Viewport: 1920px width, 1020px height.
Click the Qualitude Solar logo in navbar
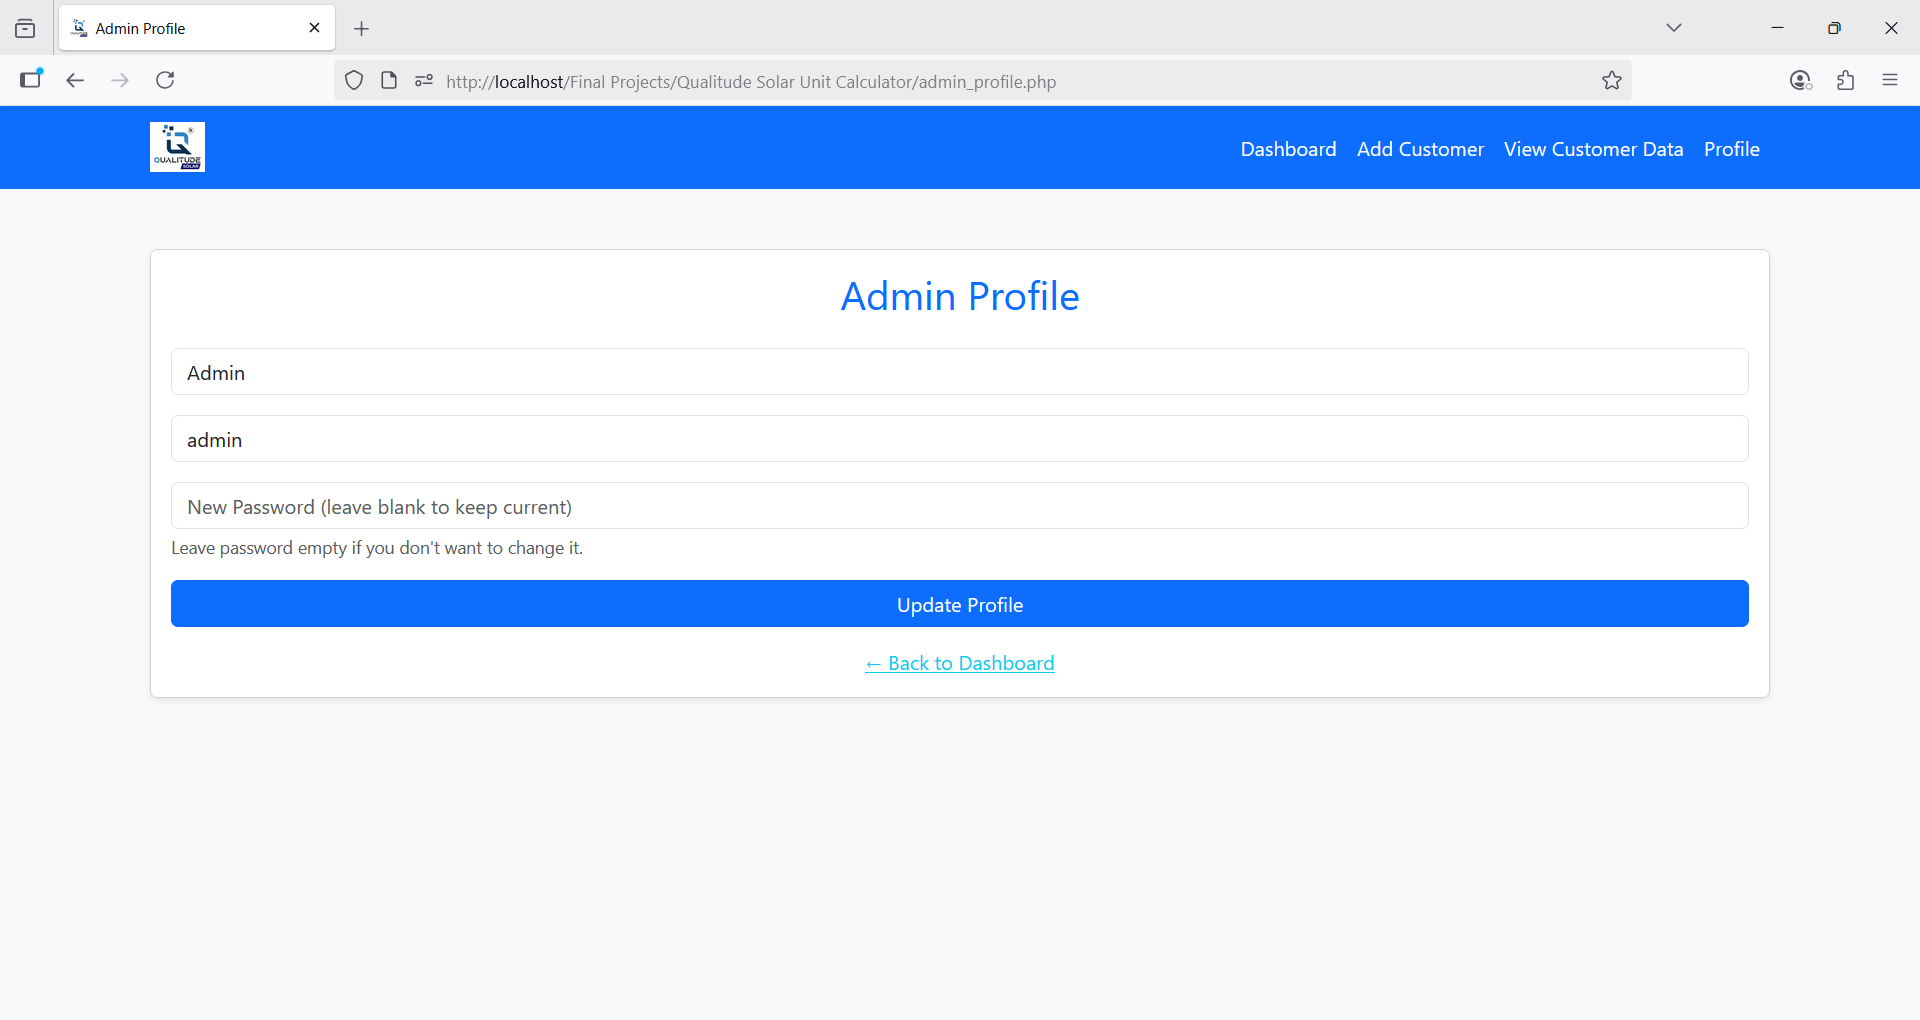pos(177,147)
